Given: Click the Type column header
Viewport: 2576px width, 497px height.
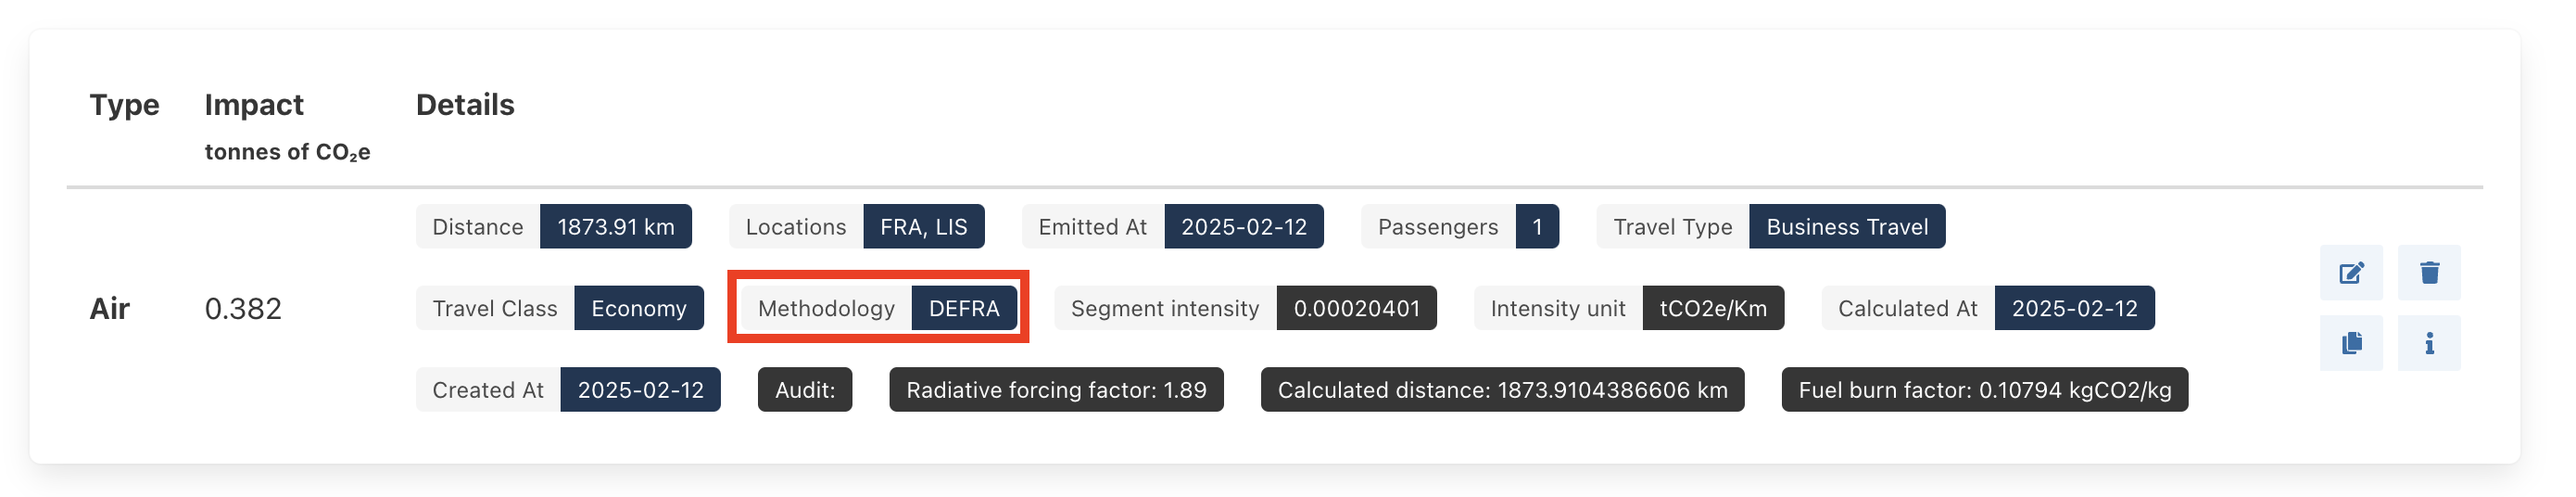Looking at the screenshot, I should (124, 105).
